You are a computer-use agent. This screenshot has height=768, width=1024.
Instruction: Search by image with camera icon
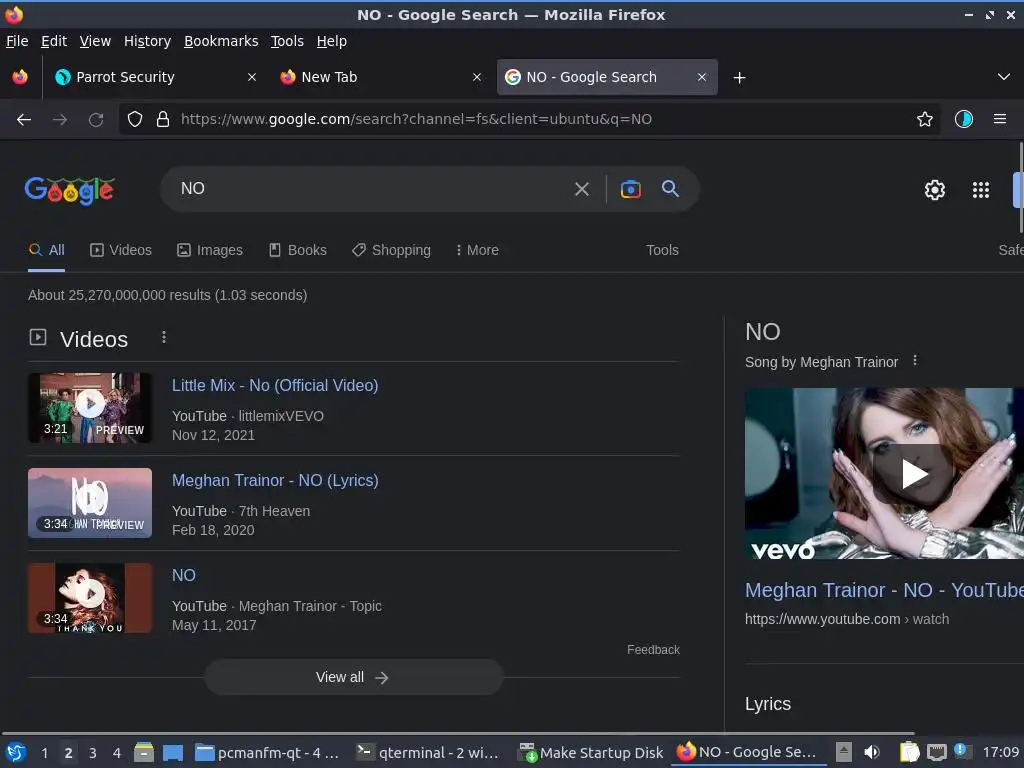(631, 189)
